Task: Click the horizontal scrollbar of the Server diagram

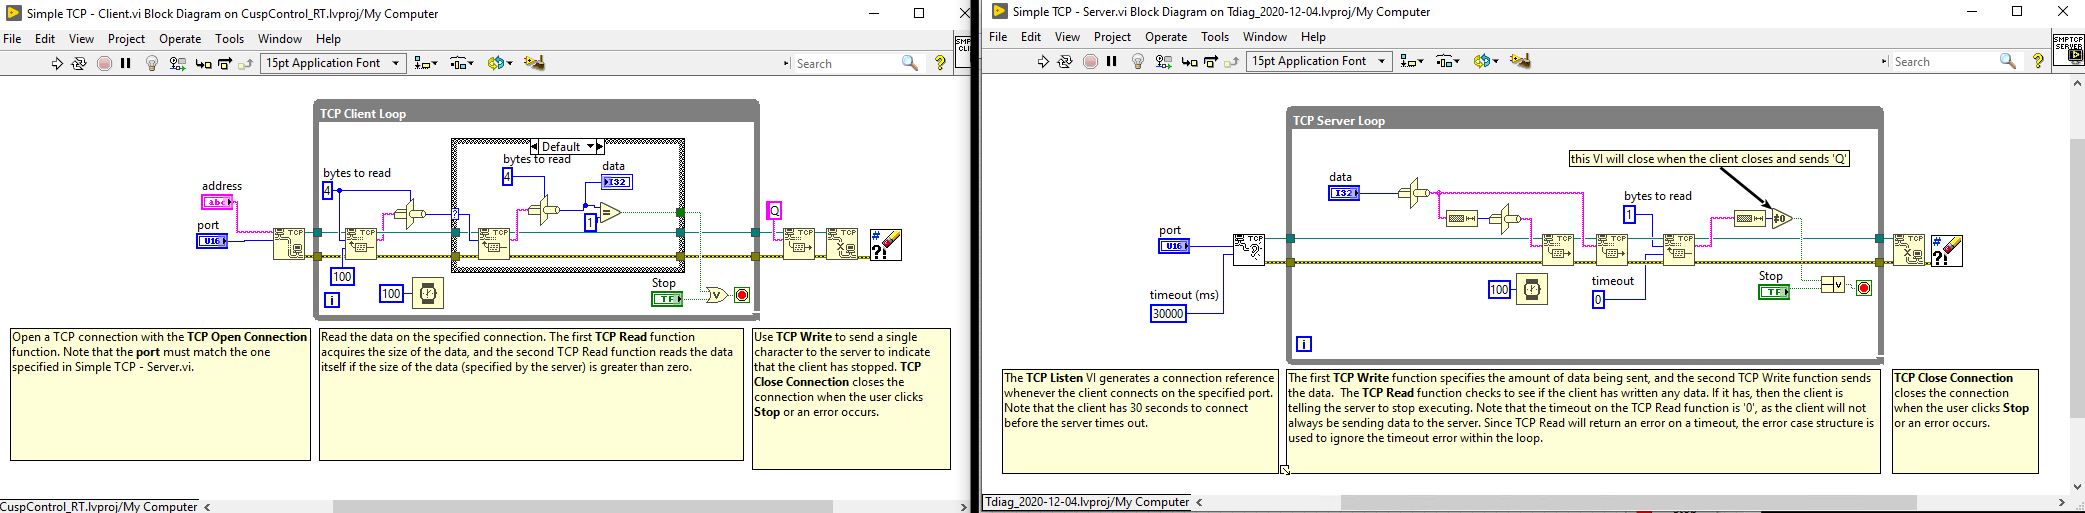Action: [x=1628, y=502]
